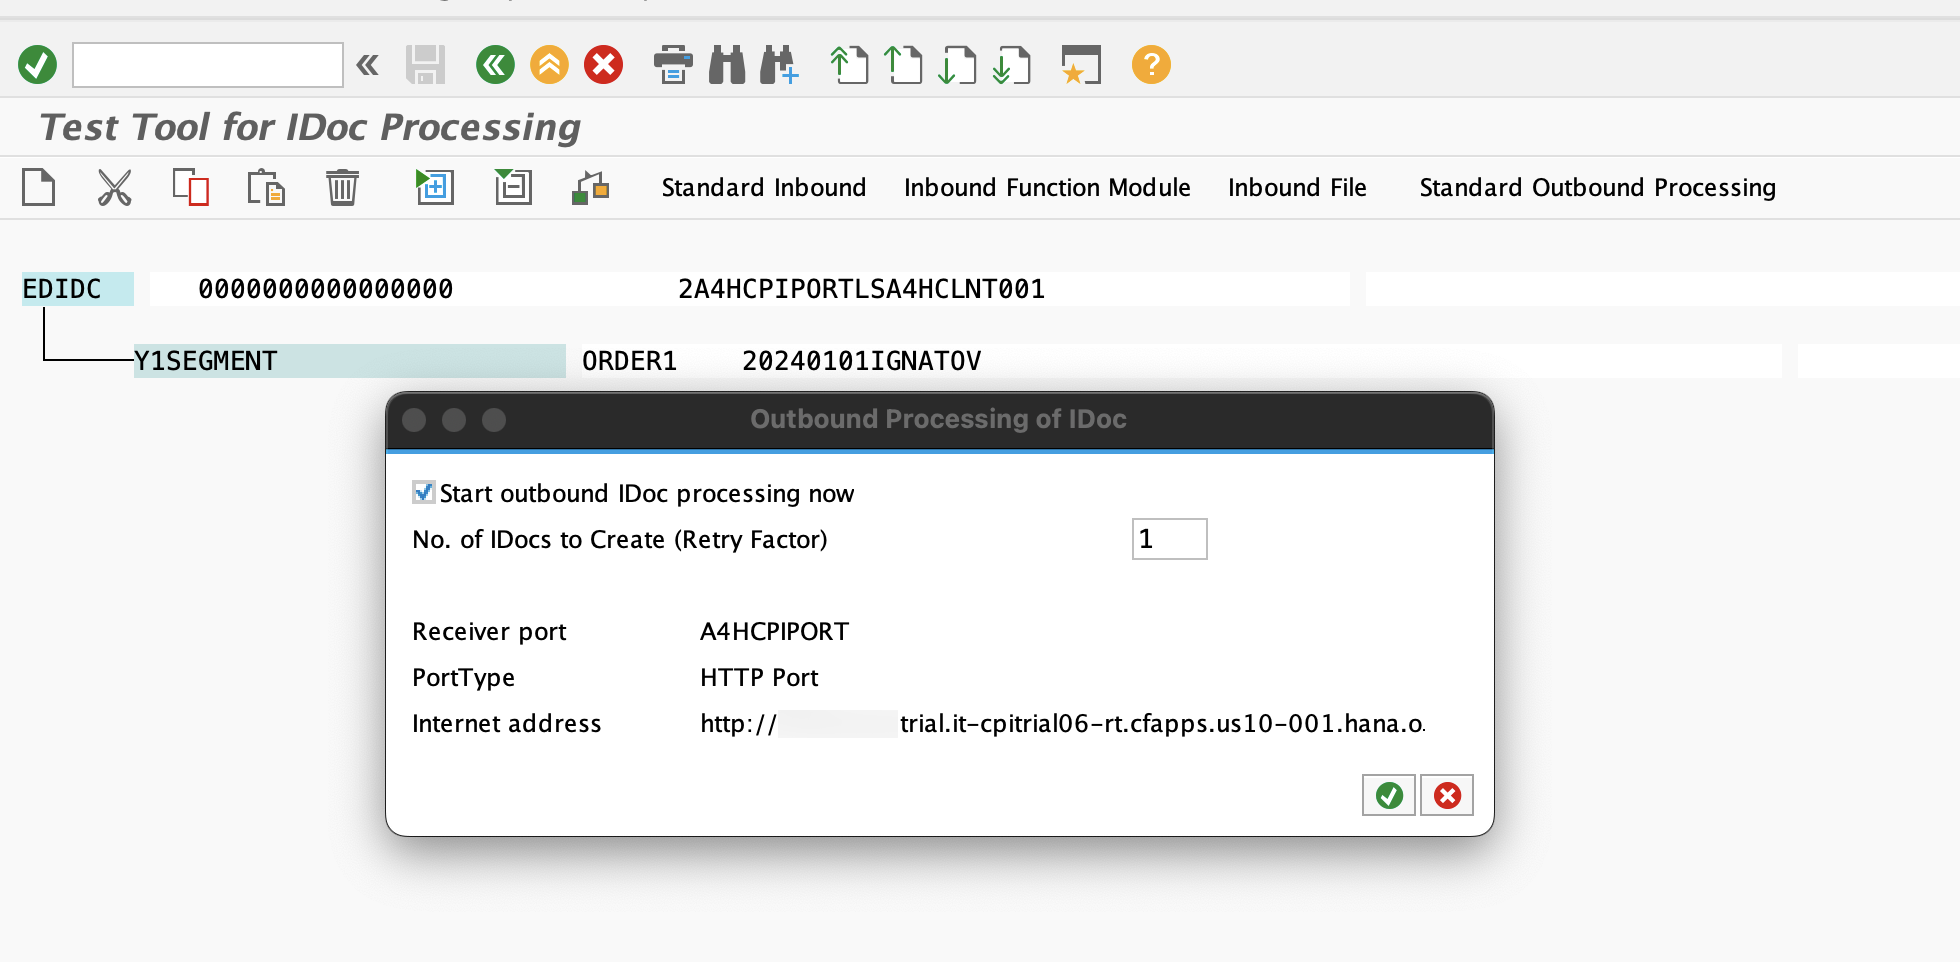Edit the No. of IDocs to Create field
The image size is (1960, 962).
1168,539
